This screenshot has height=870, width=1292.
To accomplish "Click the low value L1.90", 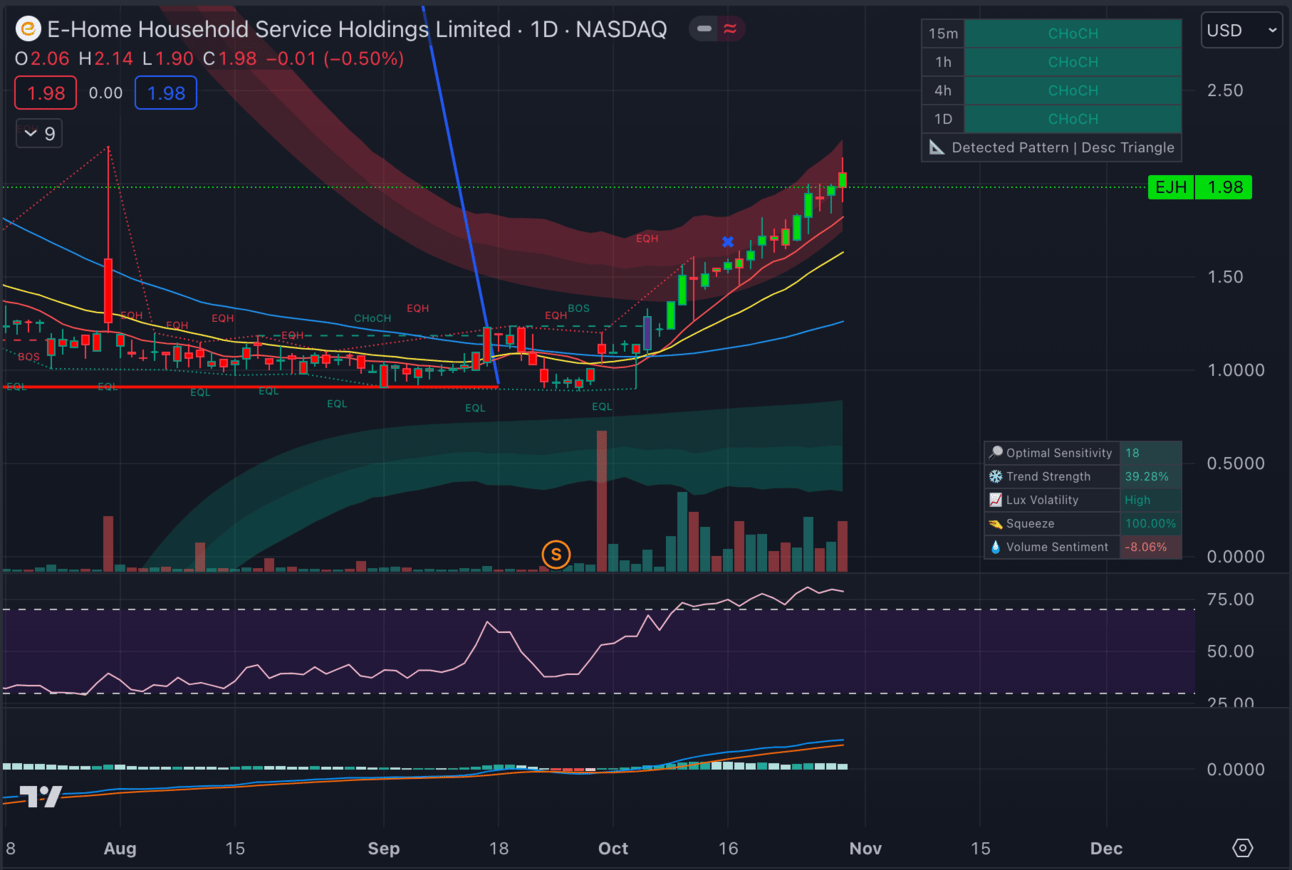I will tap(167, 59).
